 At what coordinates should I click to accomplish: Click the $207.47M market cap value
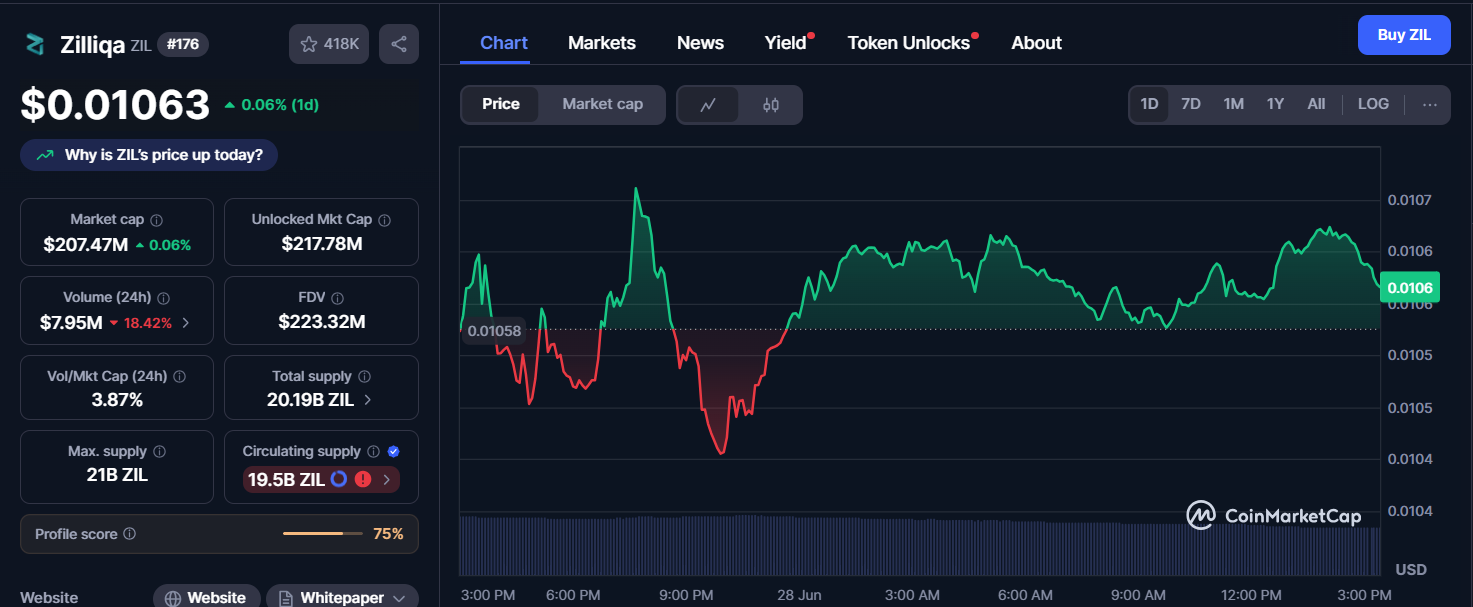point(87,244)
